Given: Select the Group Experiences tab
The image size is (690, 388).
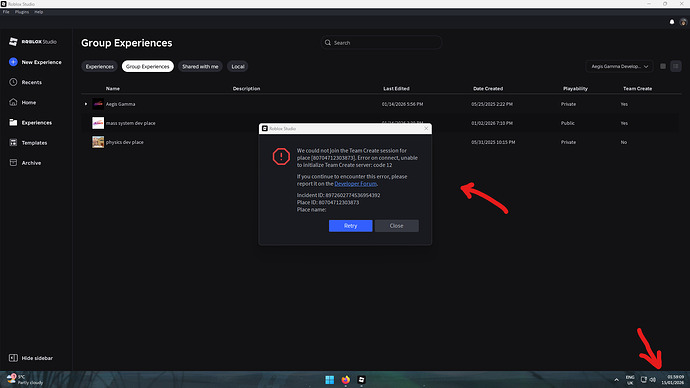Looking at the screenshot, I should click(x=147, y=66).
